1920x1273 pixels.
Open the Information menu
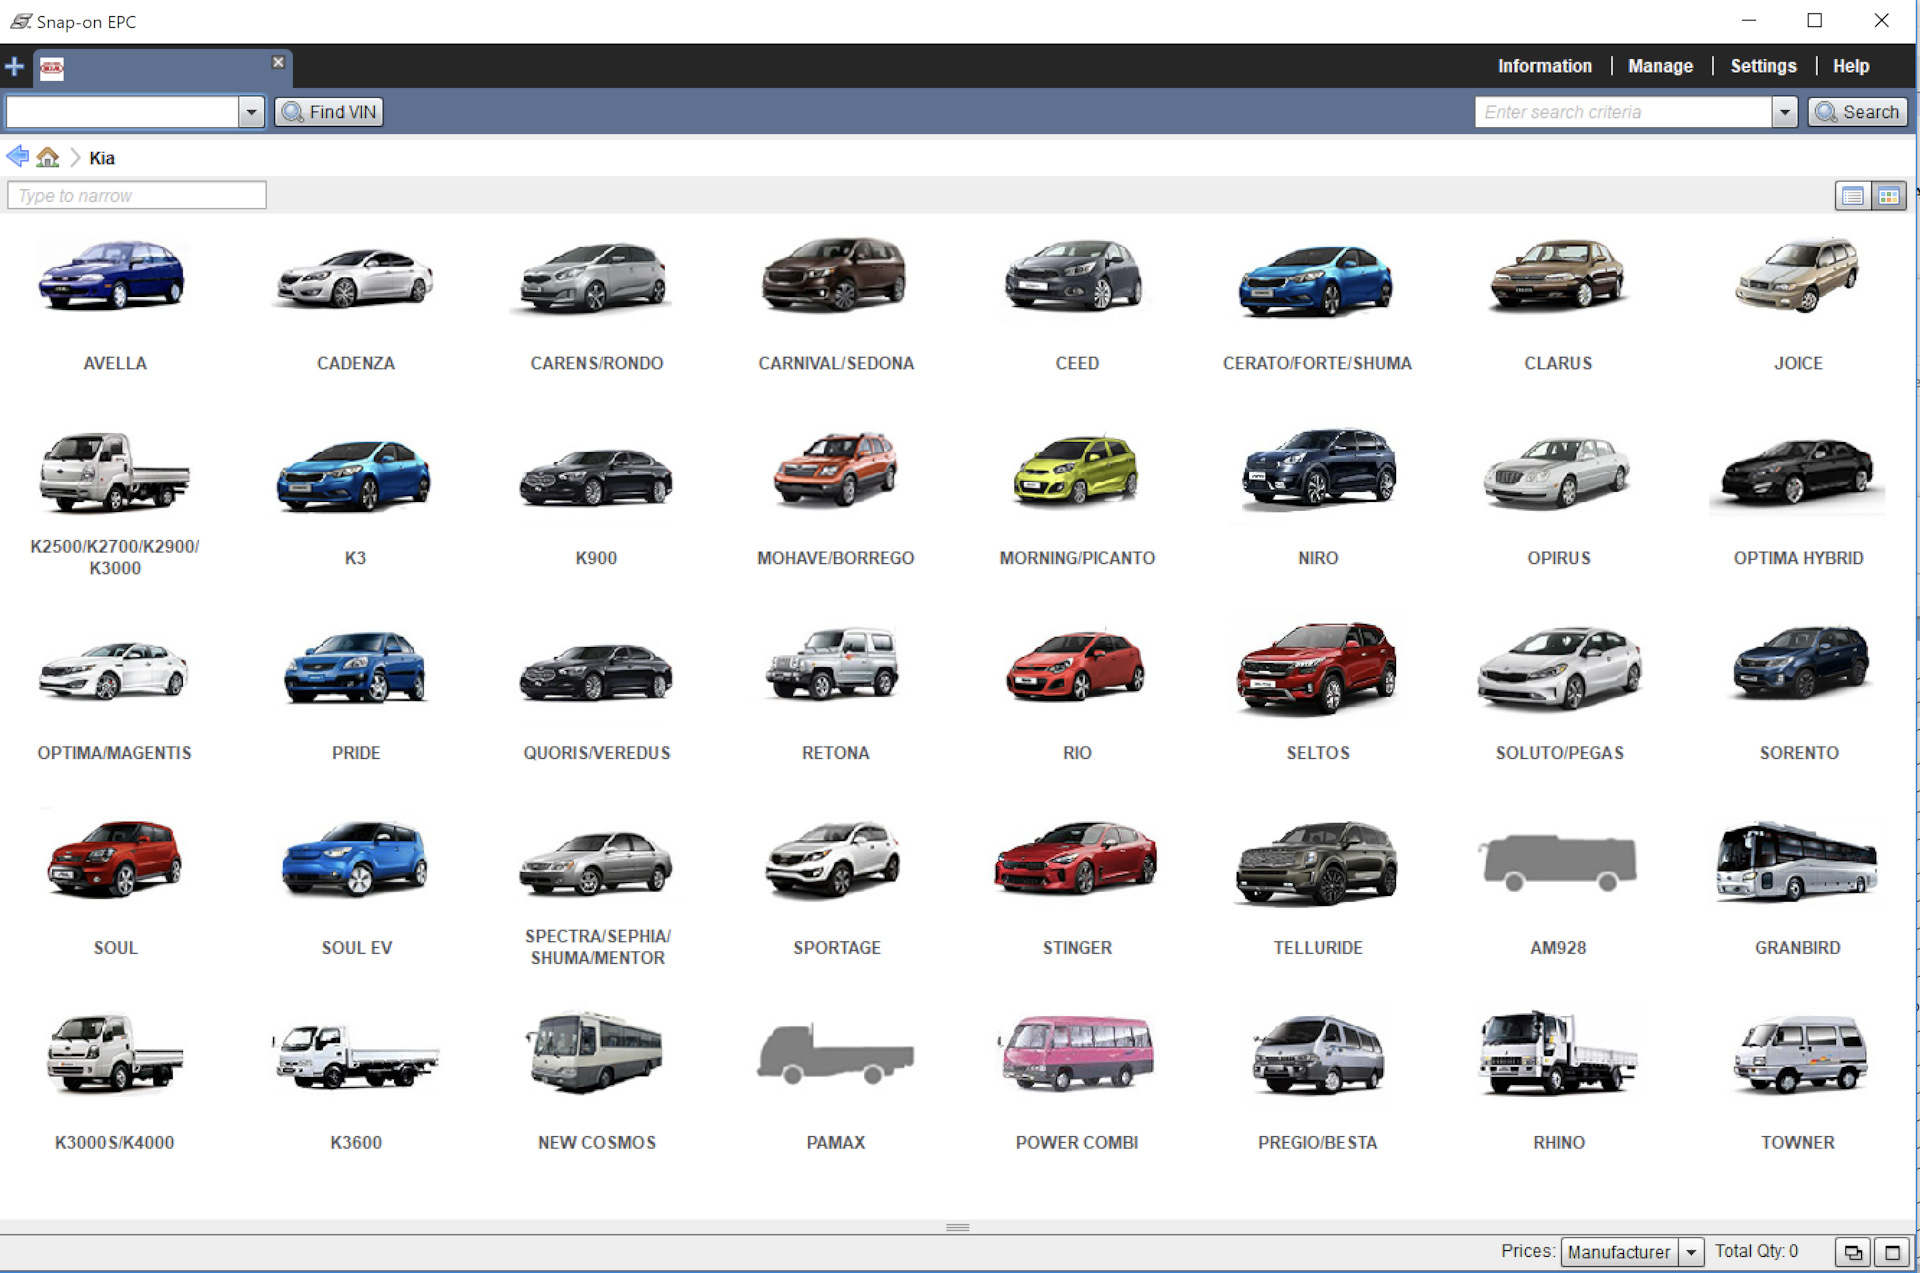pyautogui.click(x=1544, y=66)
